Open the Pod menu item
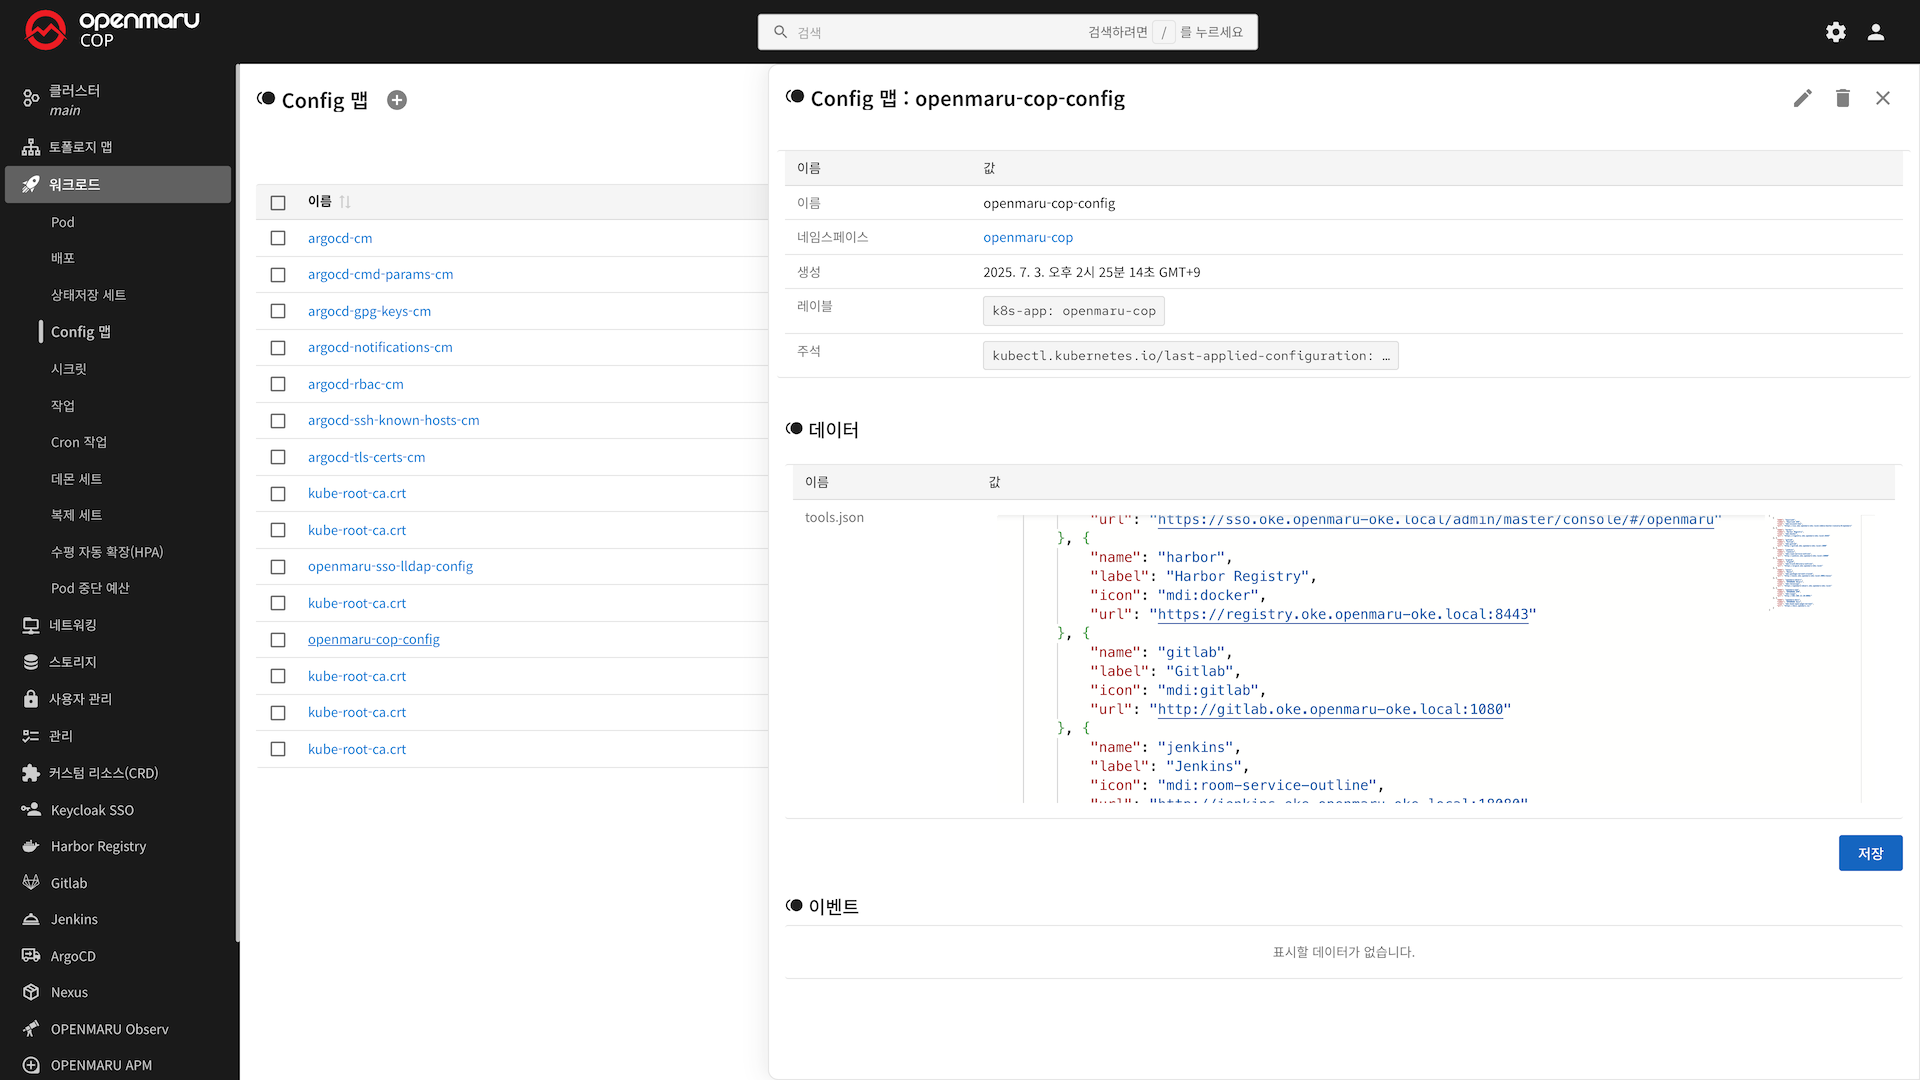The width and height of the screenshot is (1920, 1080). (63, 222)
